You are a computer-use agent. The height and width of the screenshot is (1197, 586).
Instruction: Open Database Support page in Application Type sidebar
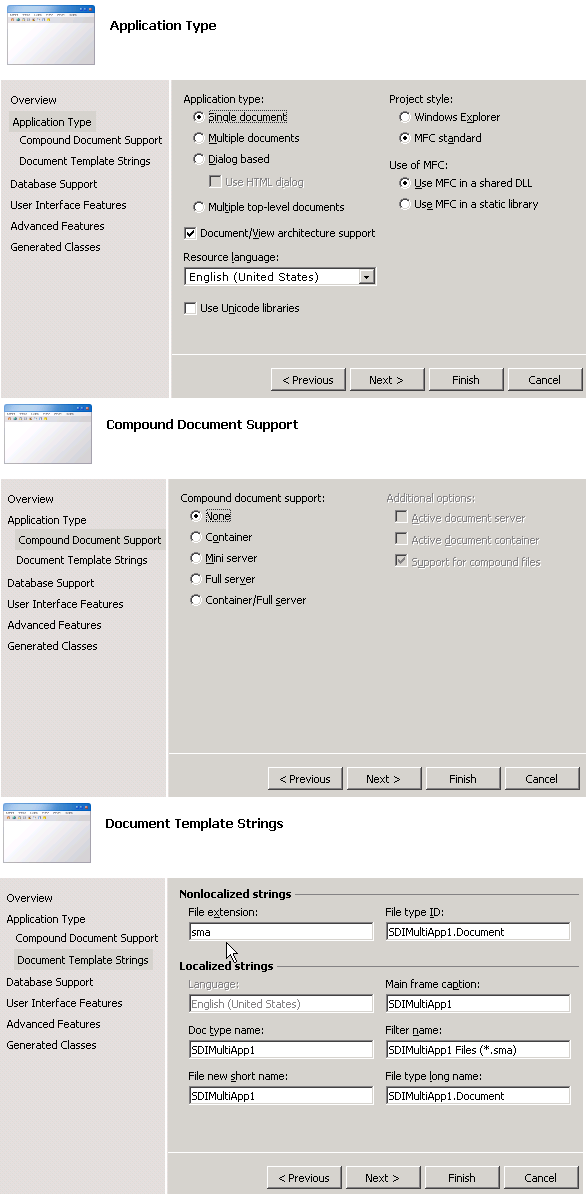coord(53,184)
